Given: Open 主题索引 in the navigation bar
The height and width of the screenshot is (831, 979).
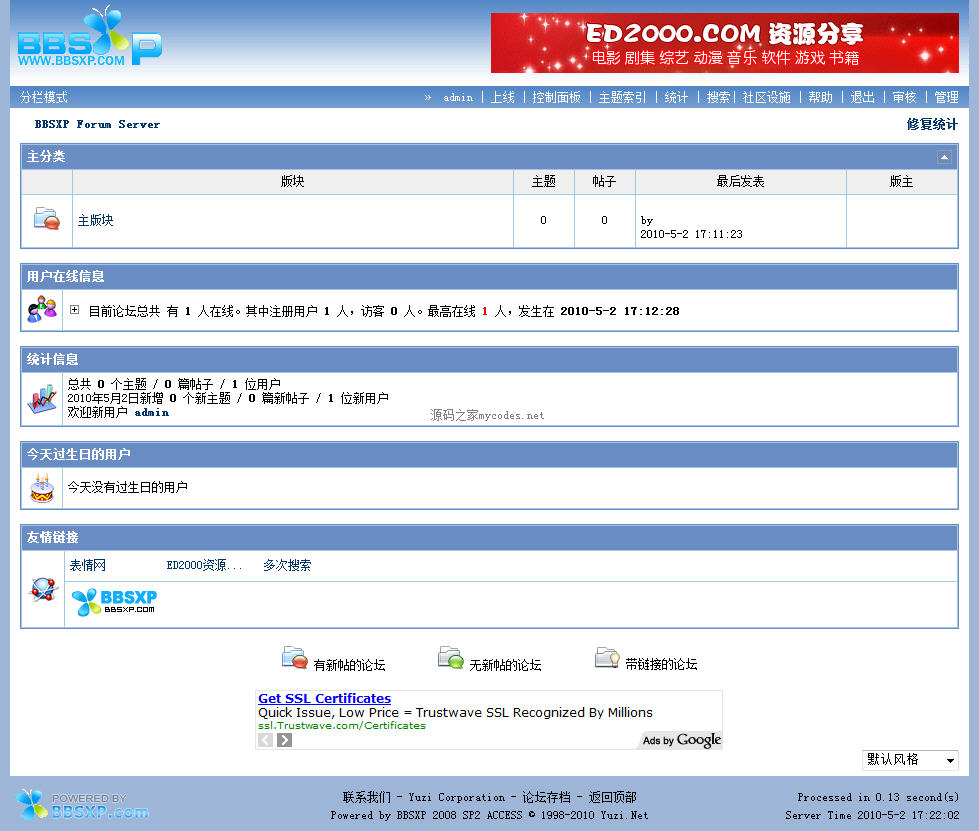Looking at the screenshot, I should click(x=622, y=97).
